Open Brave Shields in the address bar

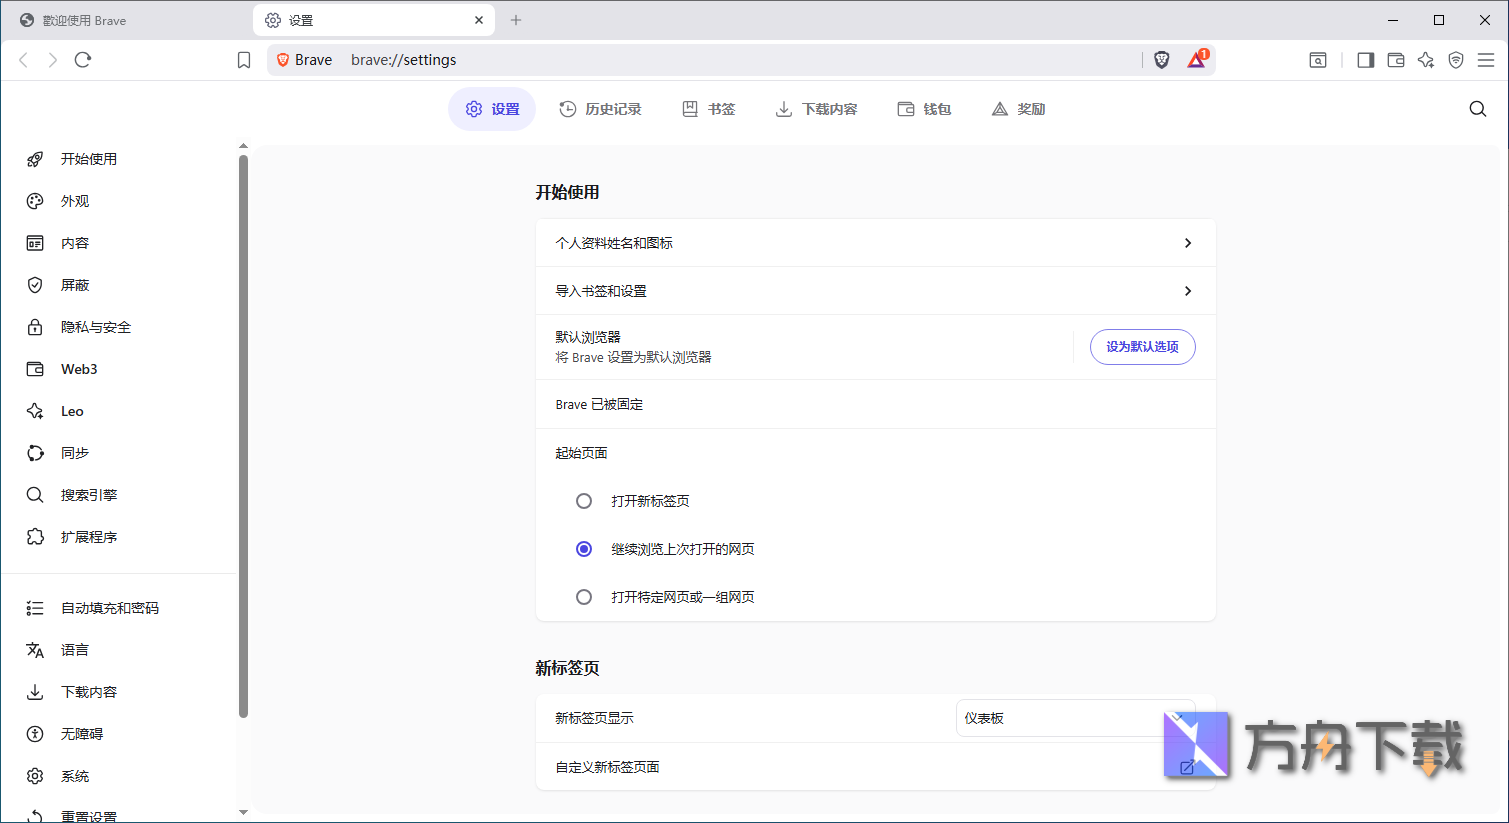(1161, 59)
